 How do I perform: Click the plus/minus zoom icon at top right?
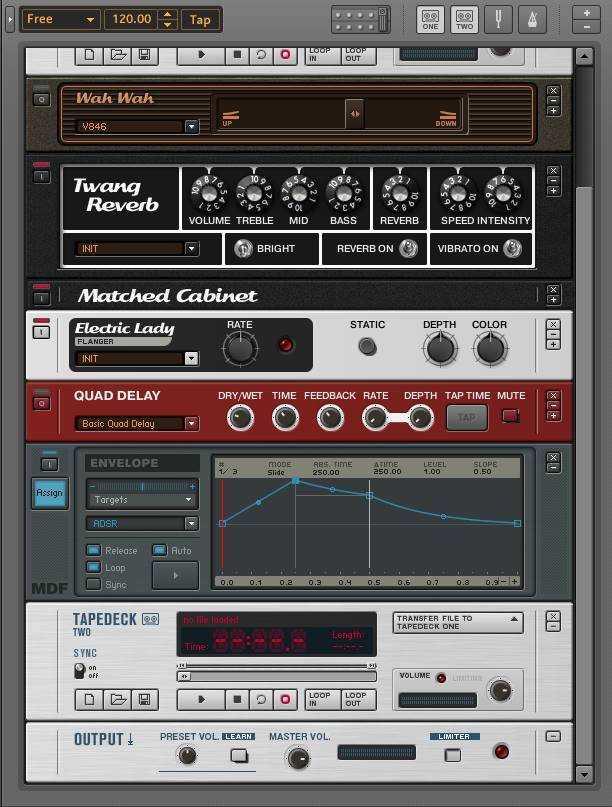(x=586, y=20)
